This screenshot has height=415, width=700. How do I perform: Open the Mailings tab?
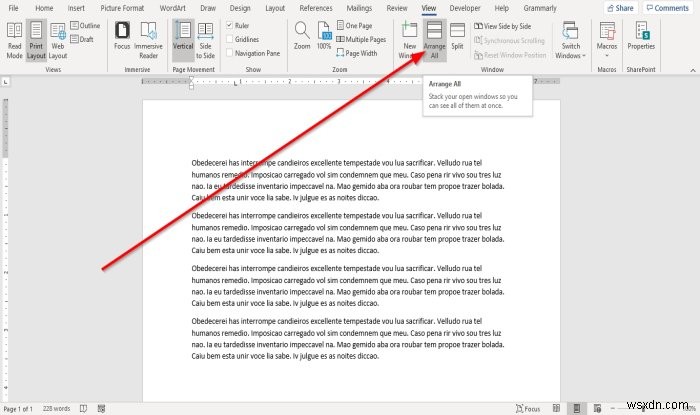tap(359, 8)
